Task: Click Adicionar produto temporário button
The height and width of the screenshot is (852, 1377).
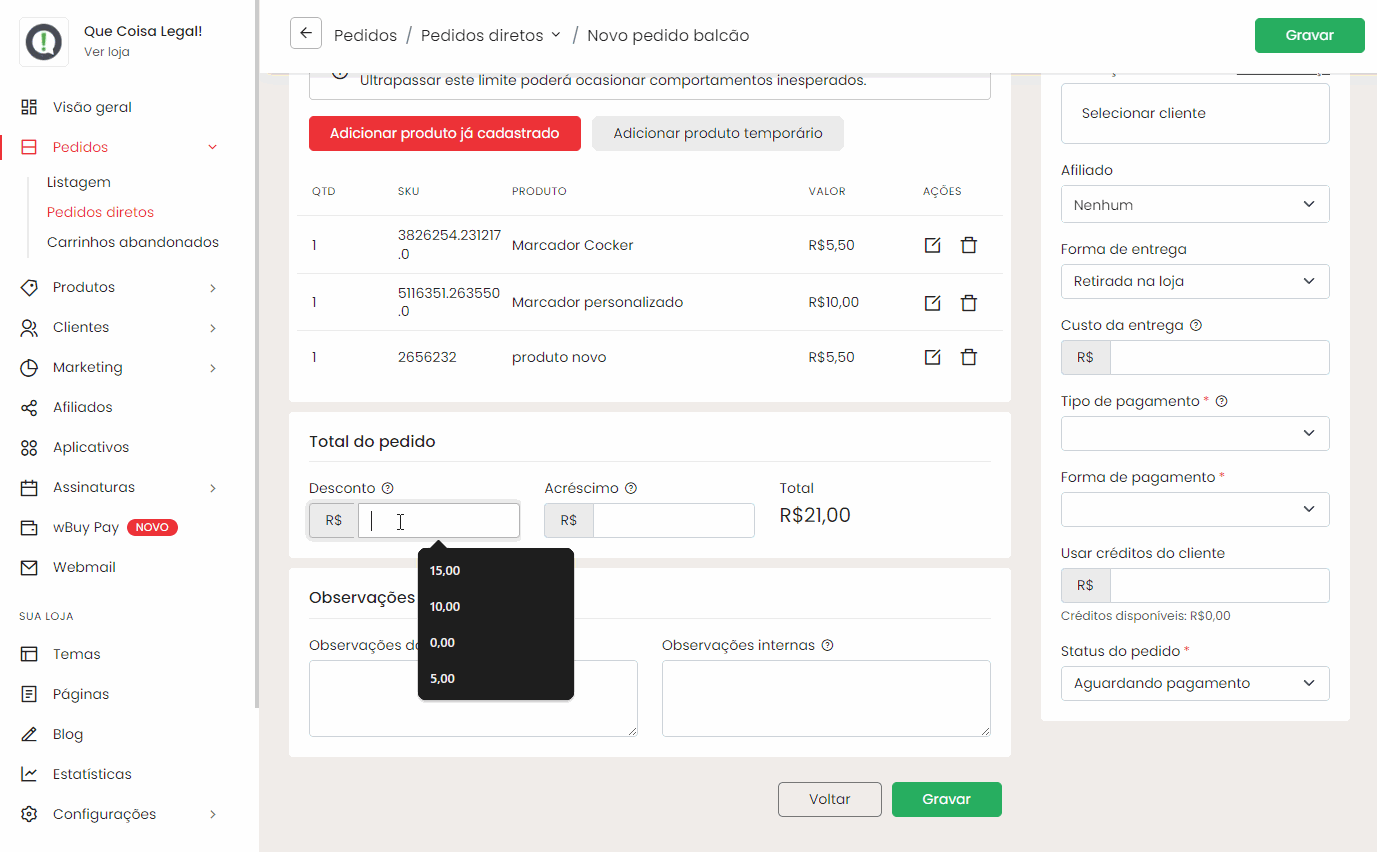Action: 717,134
